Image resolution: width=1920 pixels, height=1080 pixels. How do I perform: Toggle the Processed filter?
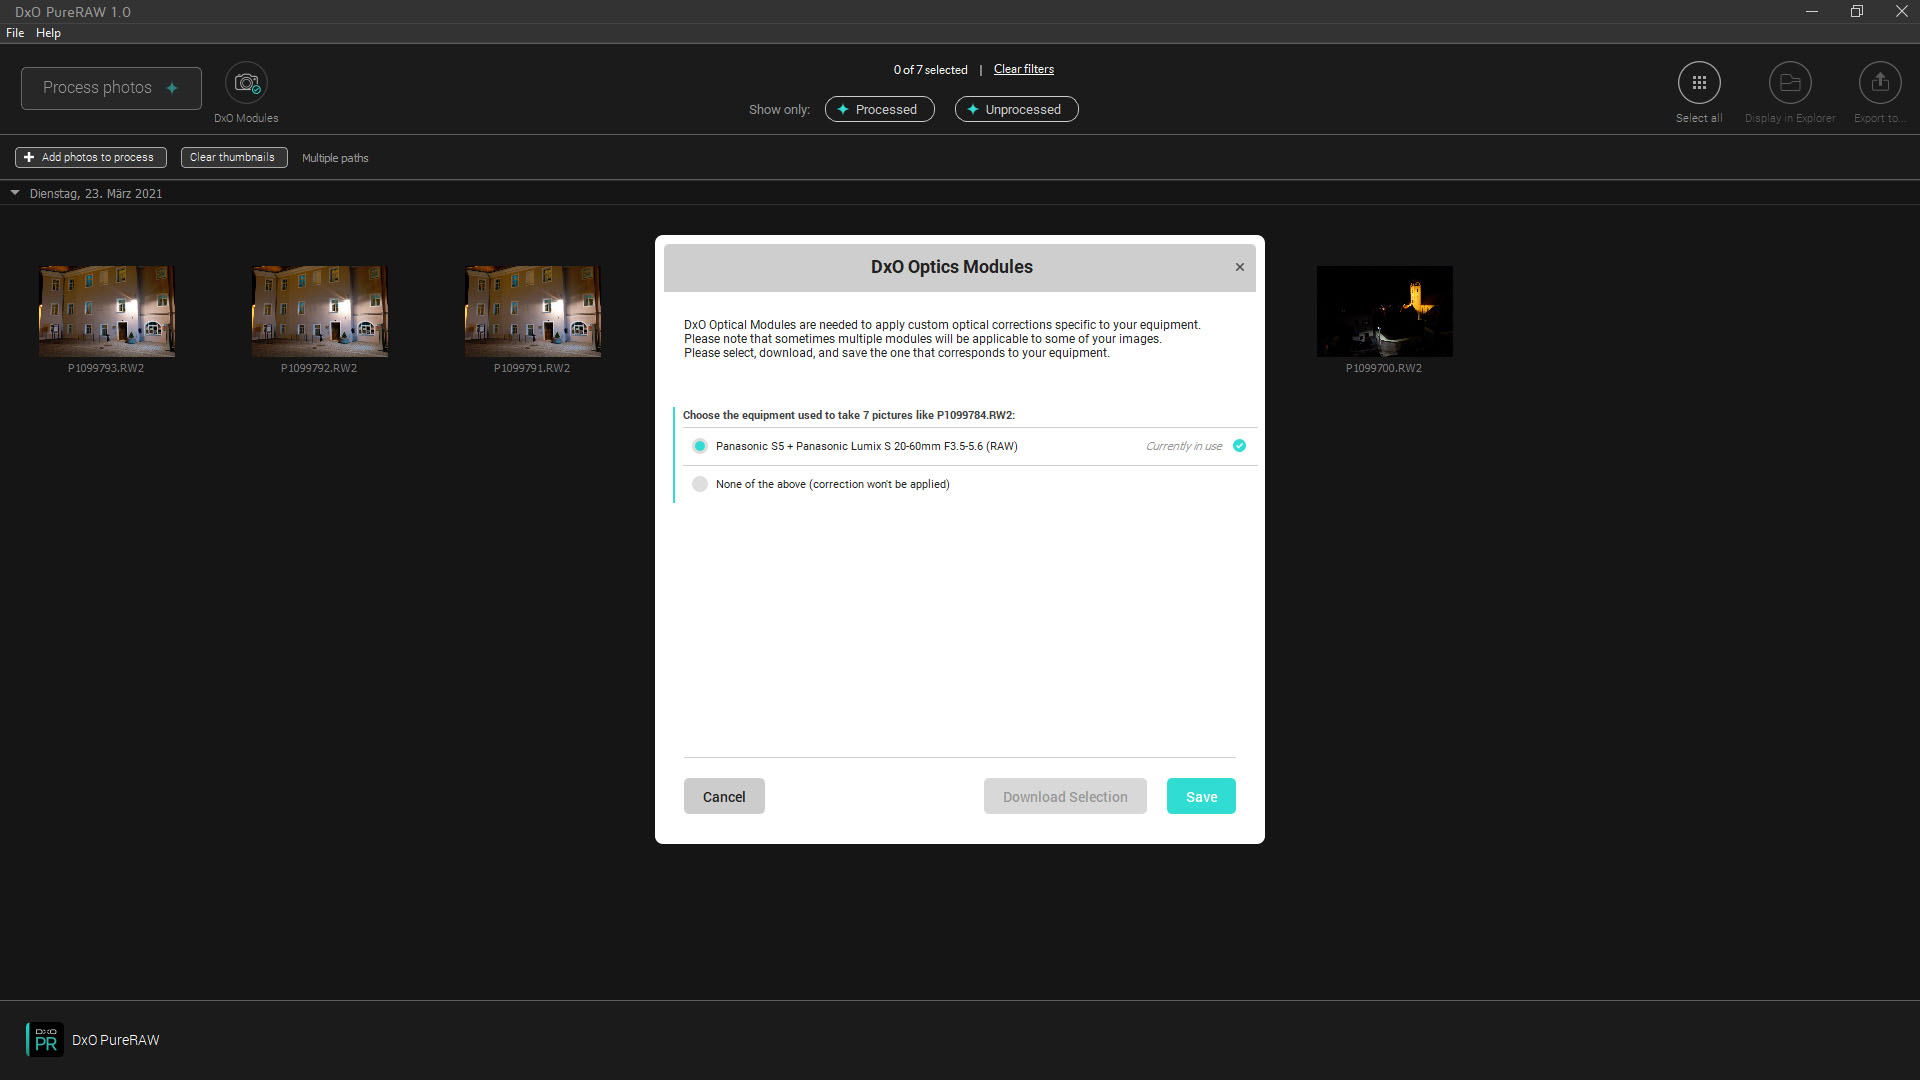880,109
